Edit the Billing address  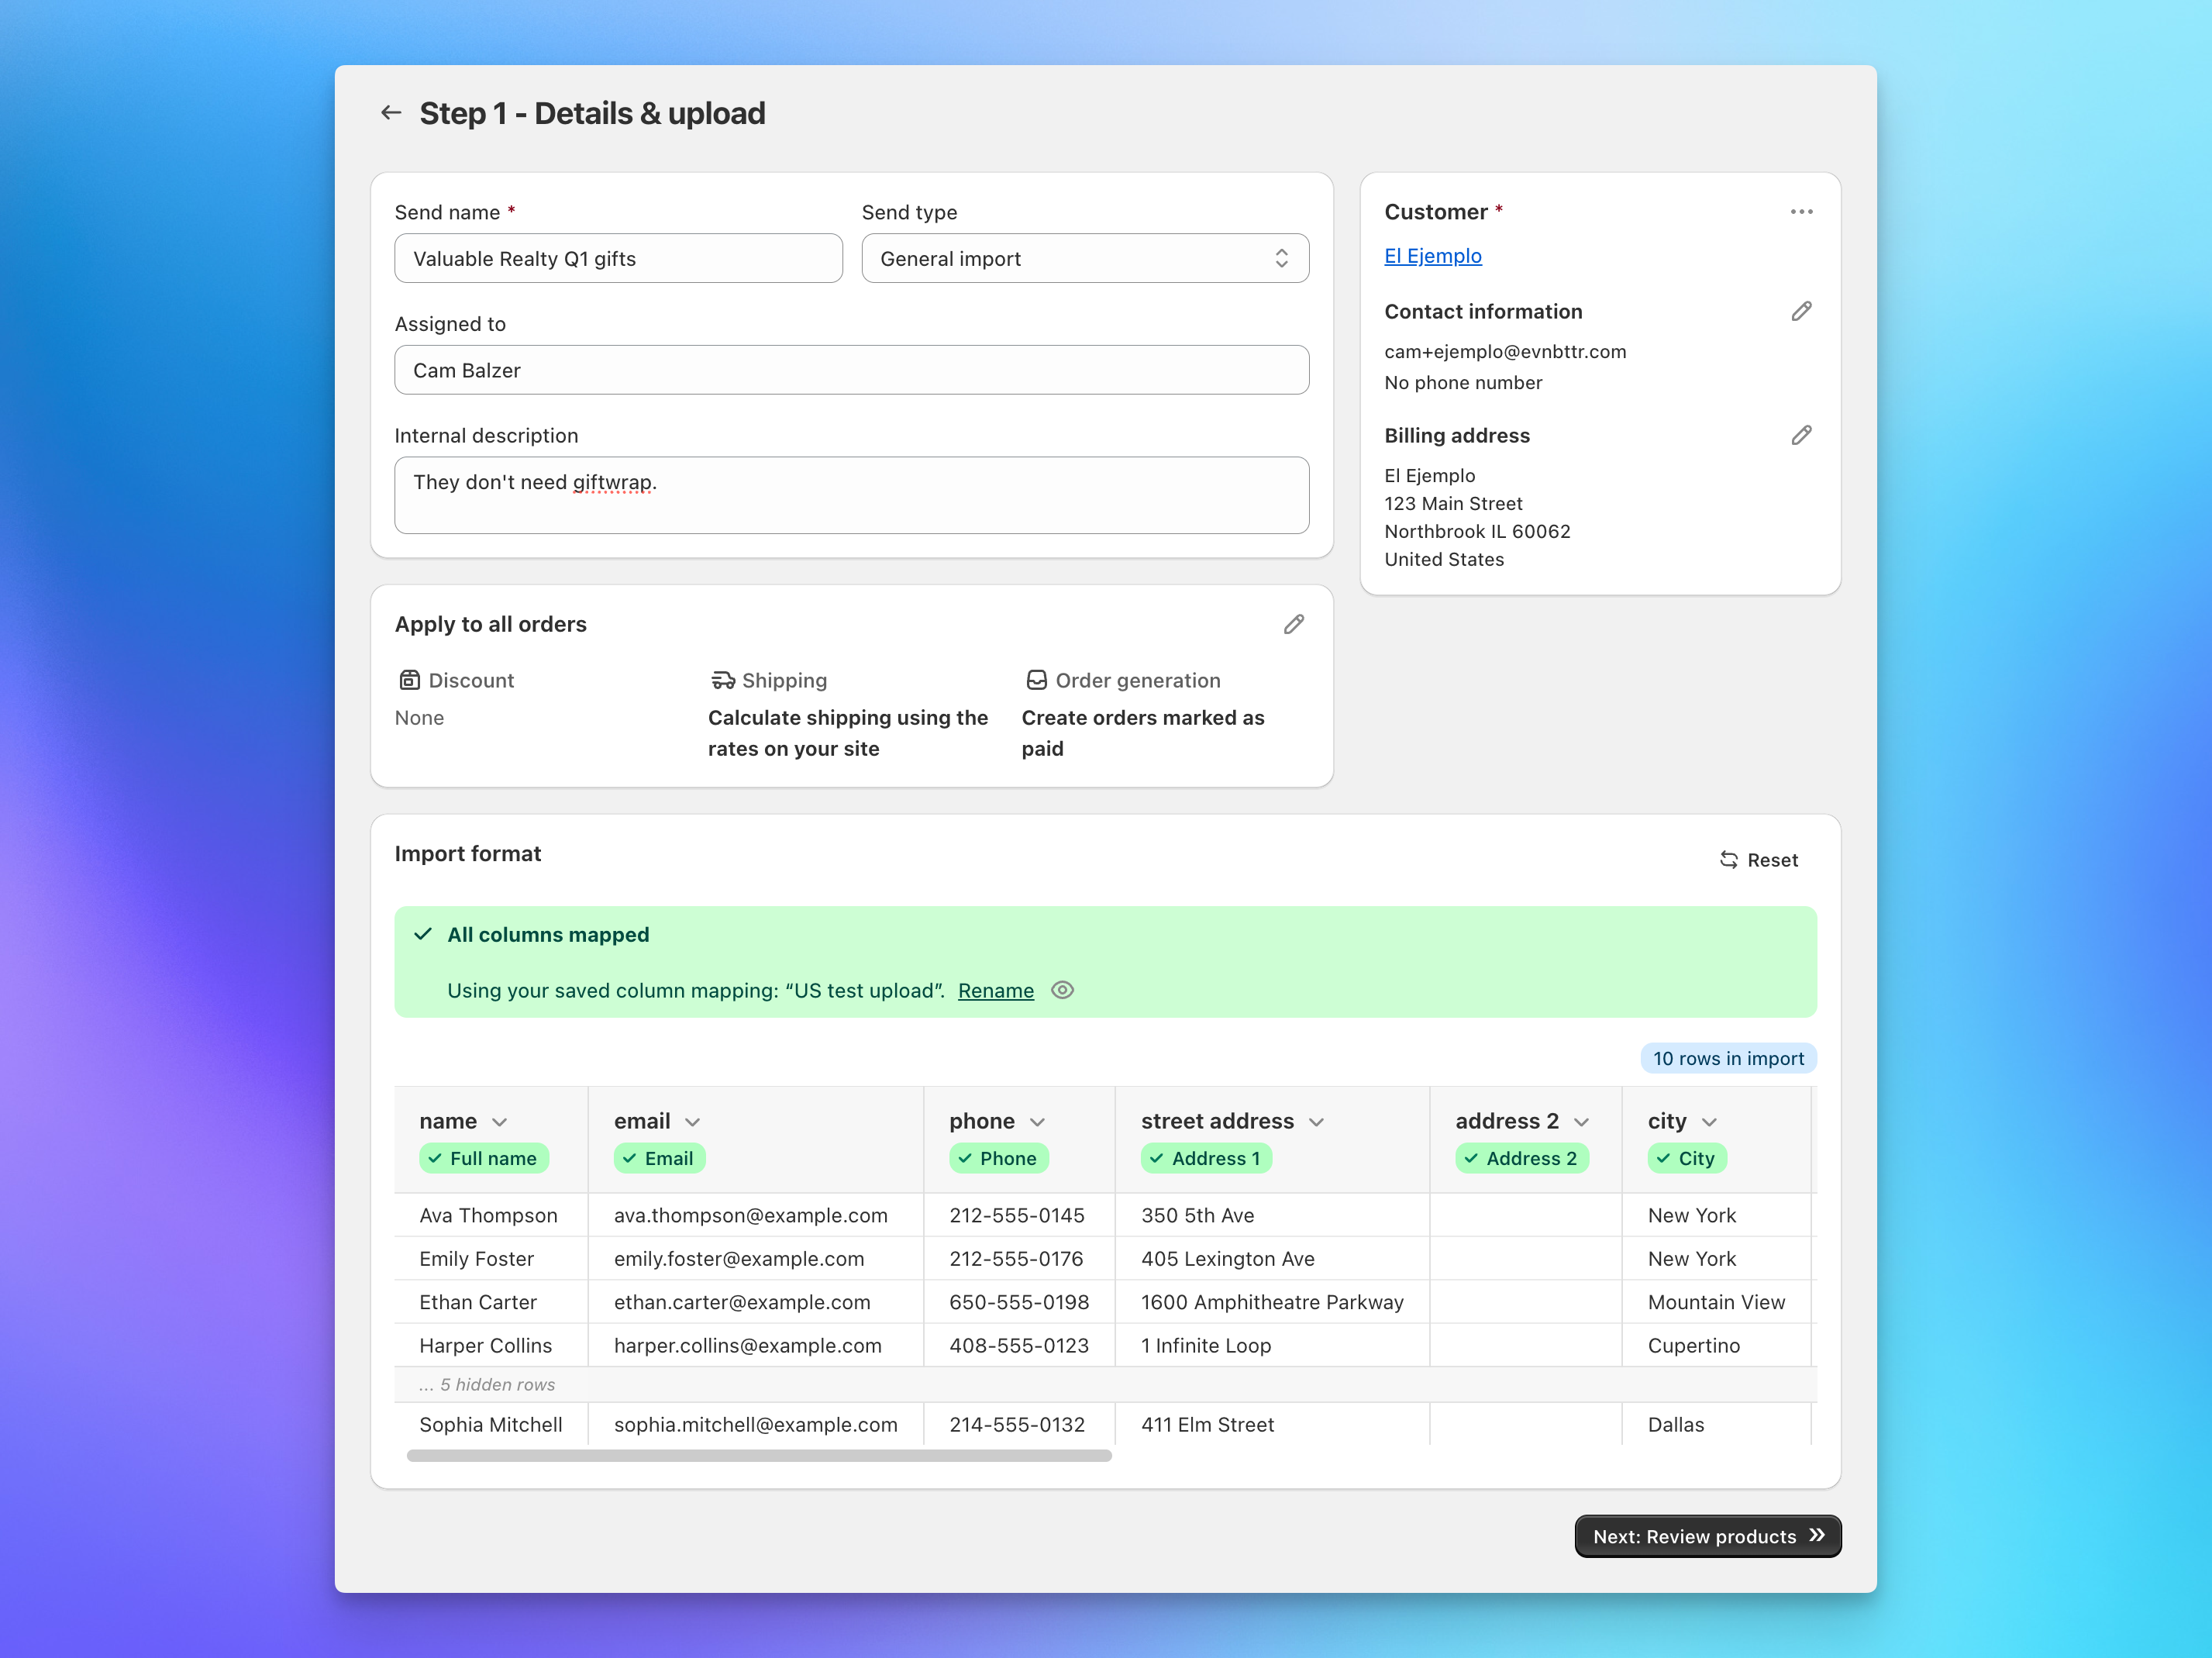point(1801,435)
